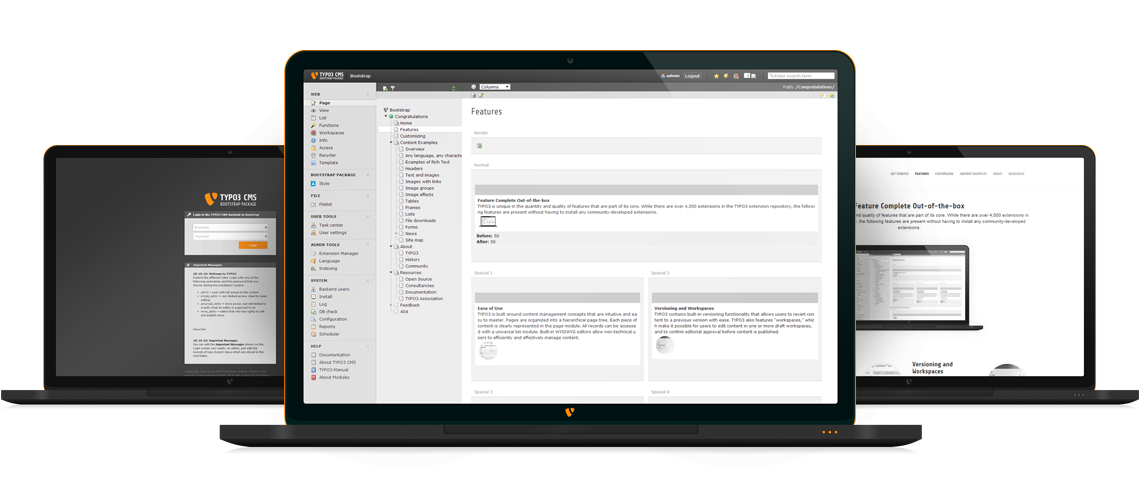Click the Task center module
1140x496 pixels.
click(330, 225)
